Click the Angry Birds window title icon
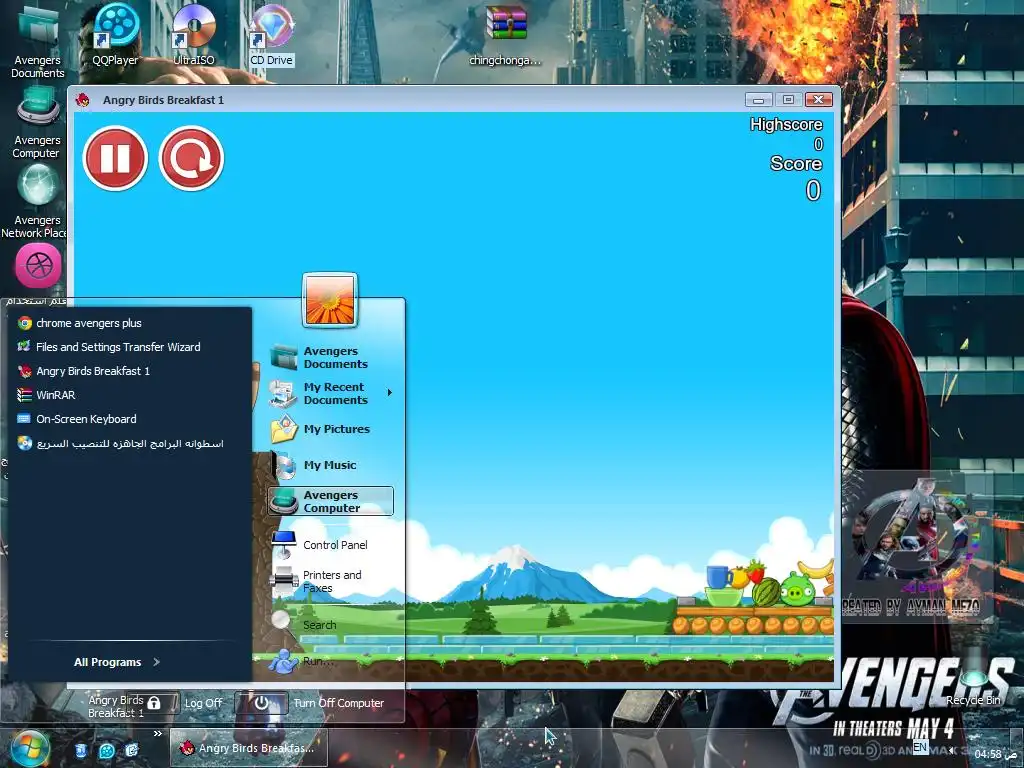Screen dimensions: 1024x768 click(x=83, y=100)
